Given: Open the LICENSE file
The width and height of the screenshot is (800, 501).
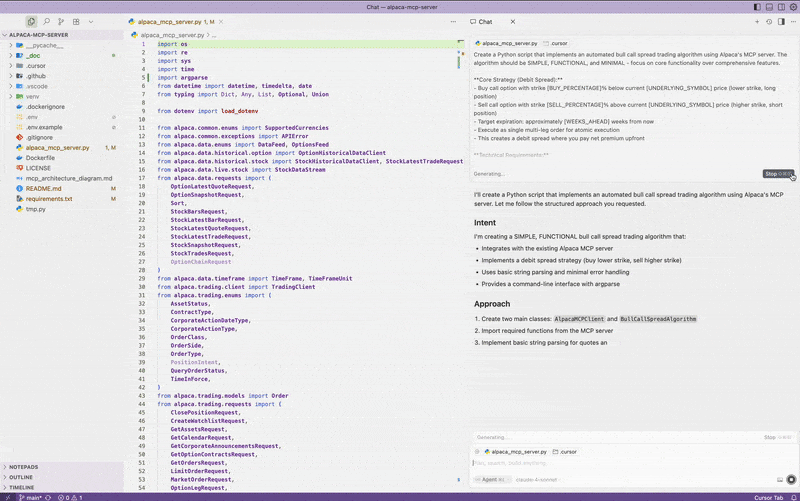Looking at the screenshot, I should [61, 168].
